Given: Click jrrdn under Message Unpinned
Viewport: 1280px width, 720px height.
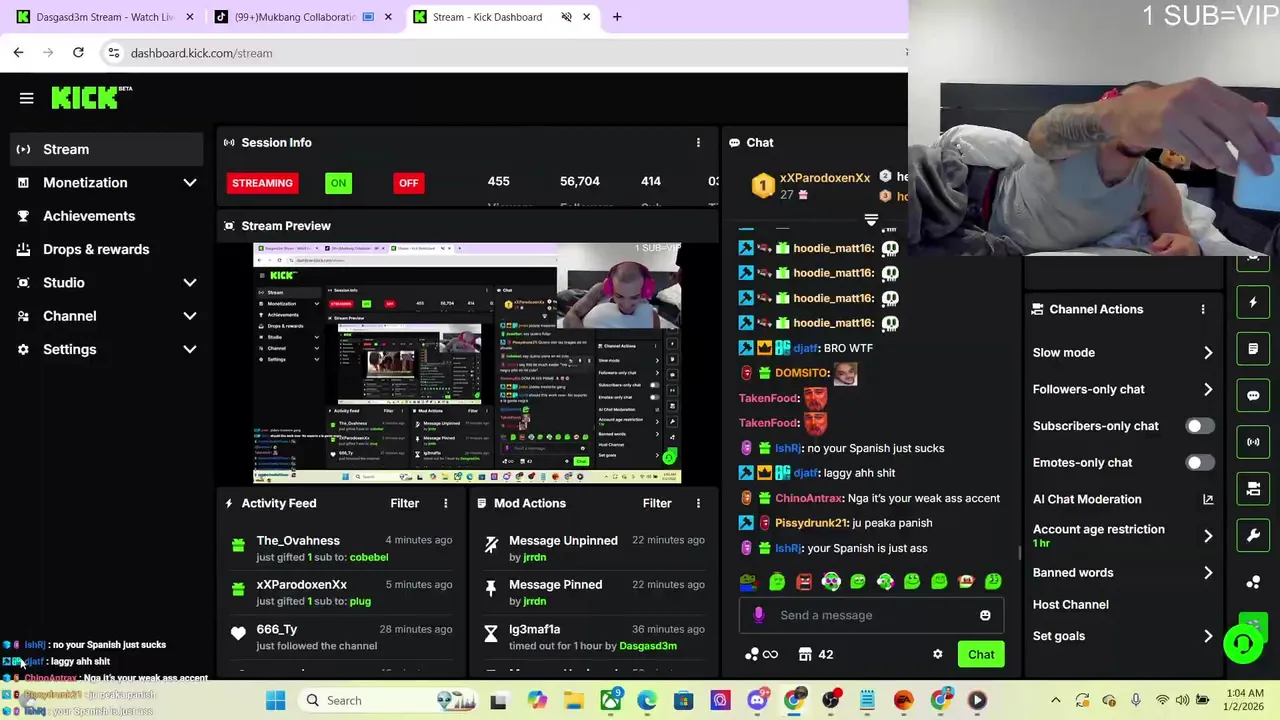Looking at the screenshot, I should coord(534,557).
